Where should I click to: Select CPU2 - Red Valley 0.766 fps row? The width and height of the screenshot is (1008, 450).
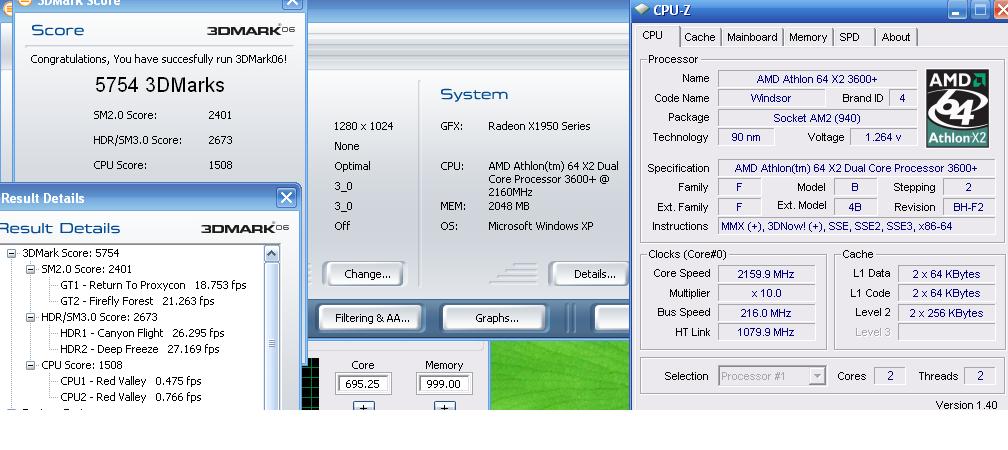(130, 398)
